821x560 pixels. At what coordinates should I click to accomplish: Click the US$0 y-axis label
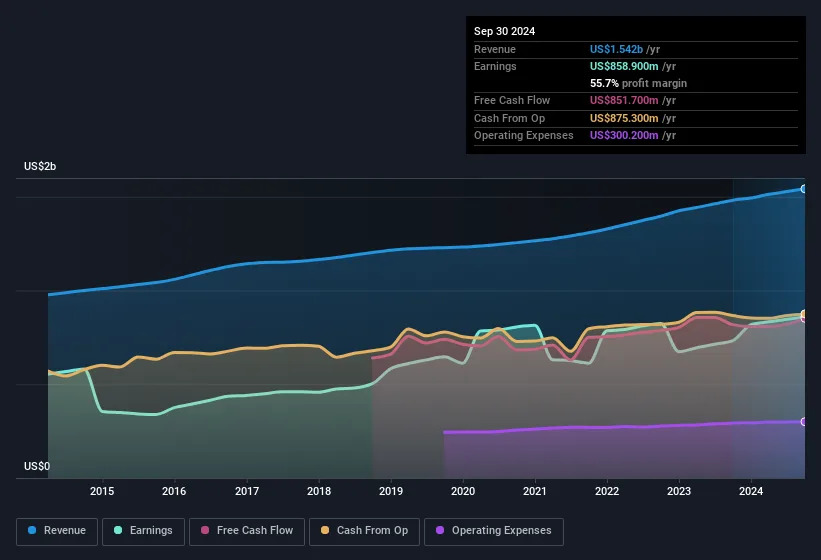(37, 466)
